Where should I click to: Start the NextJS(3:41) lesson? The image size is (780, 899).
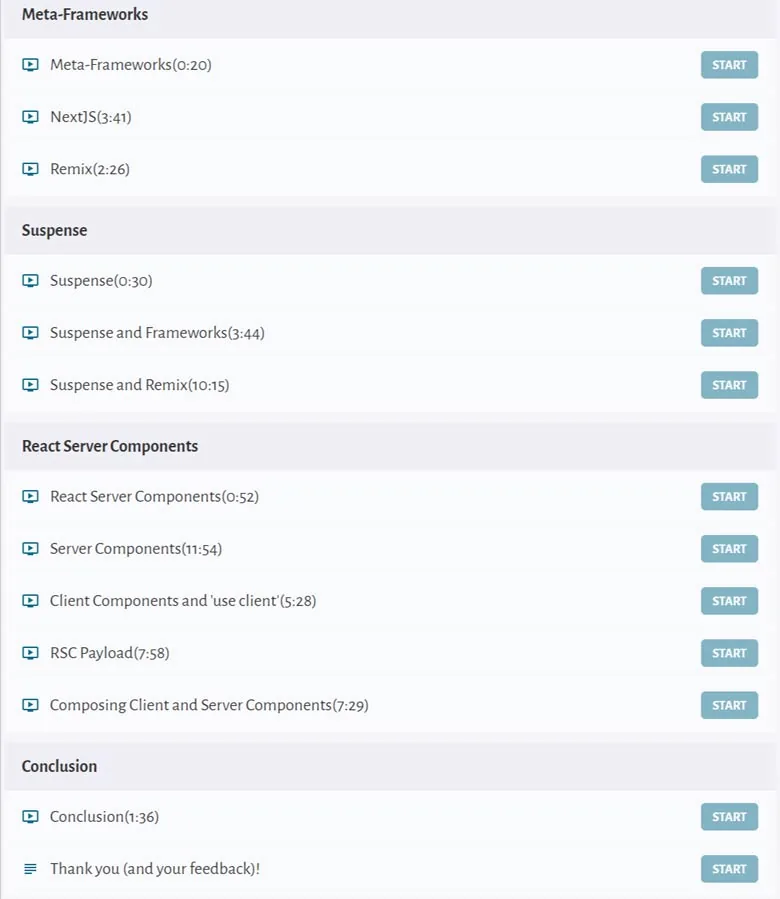click(x=729, y=117)
